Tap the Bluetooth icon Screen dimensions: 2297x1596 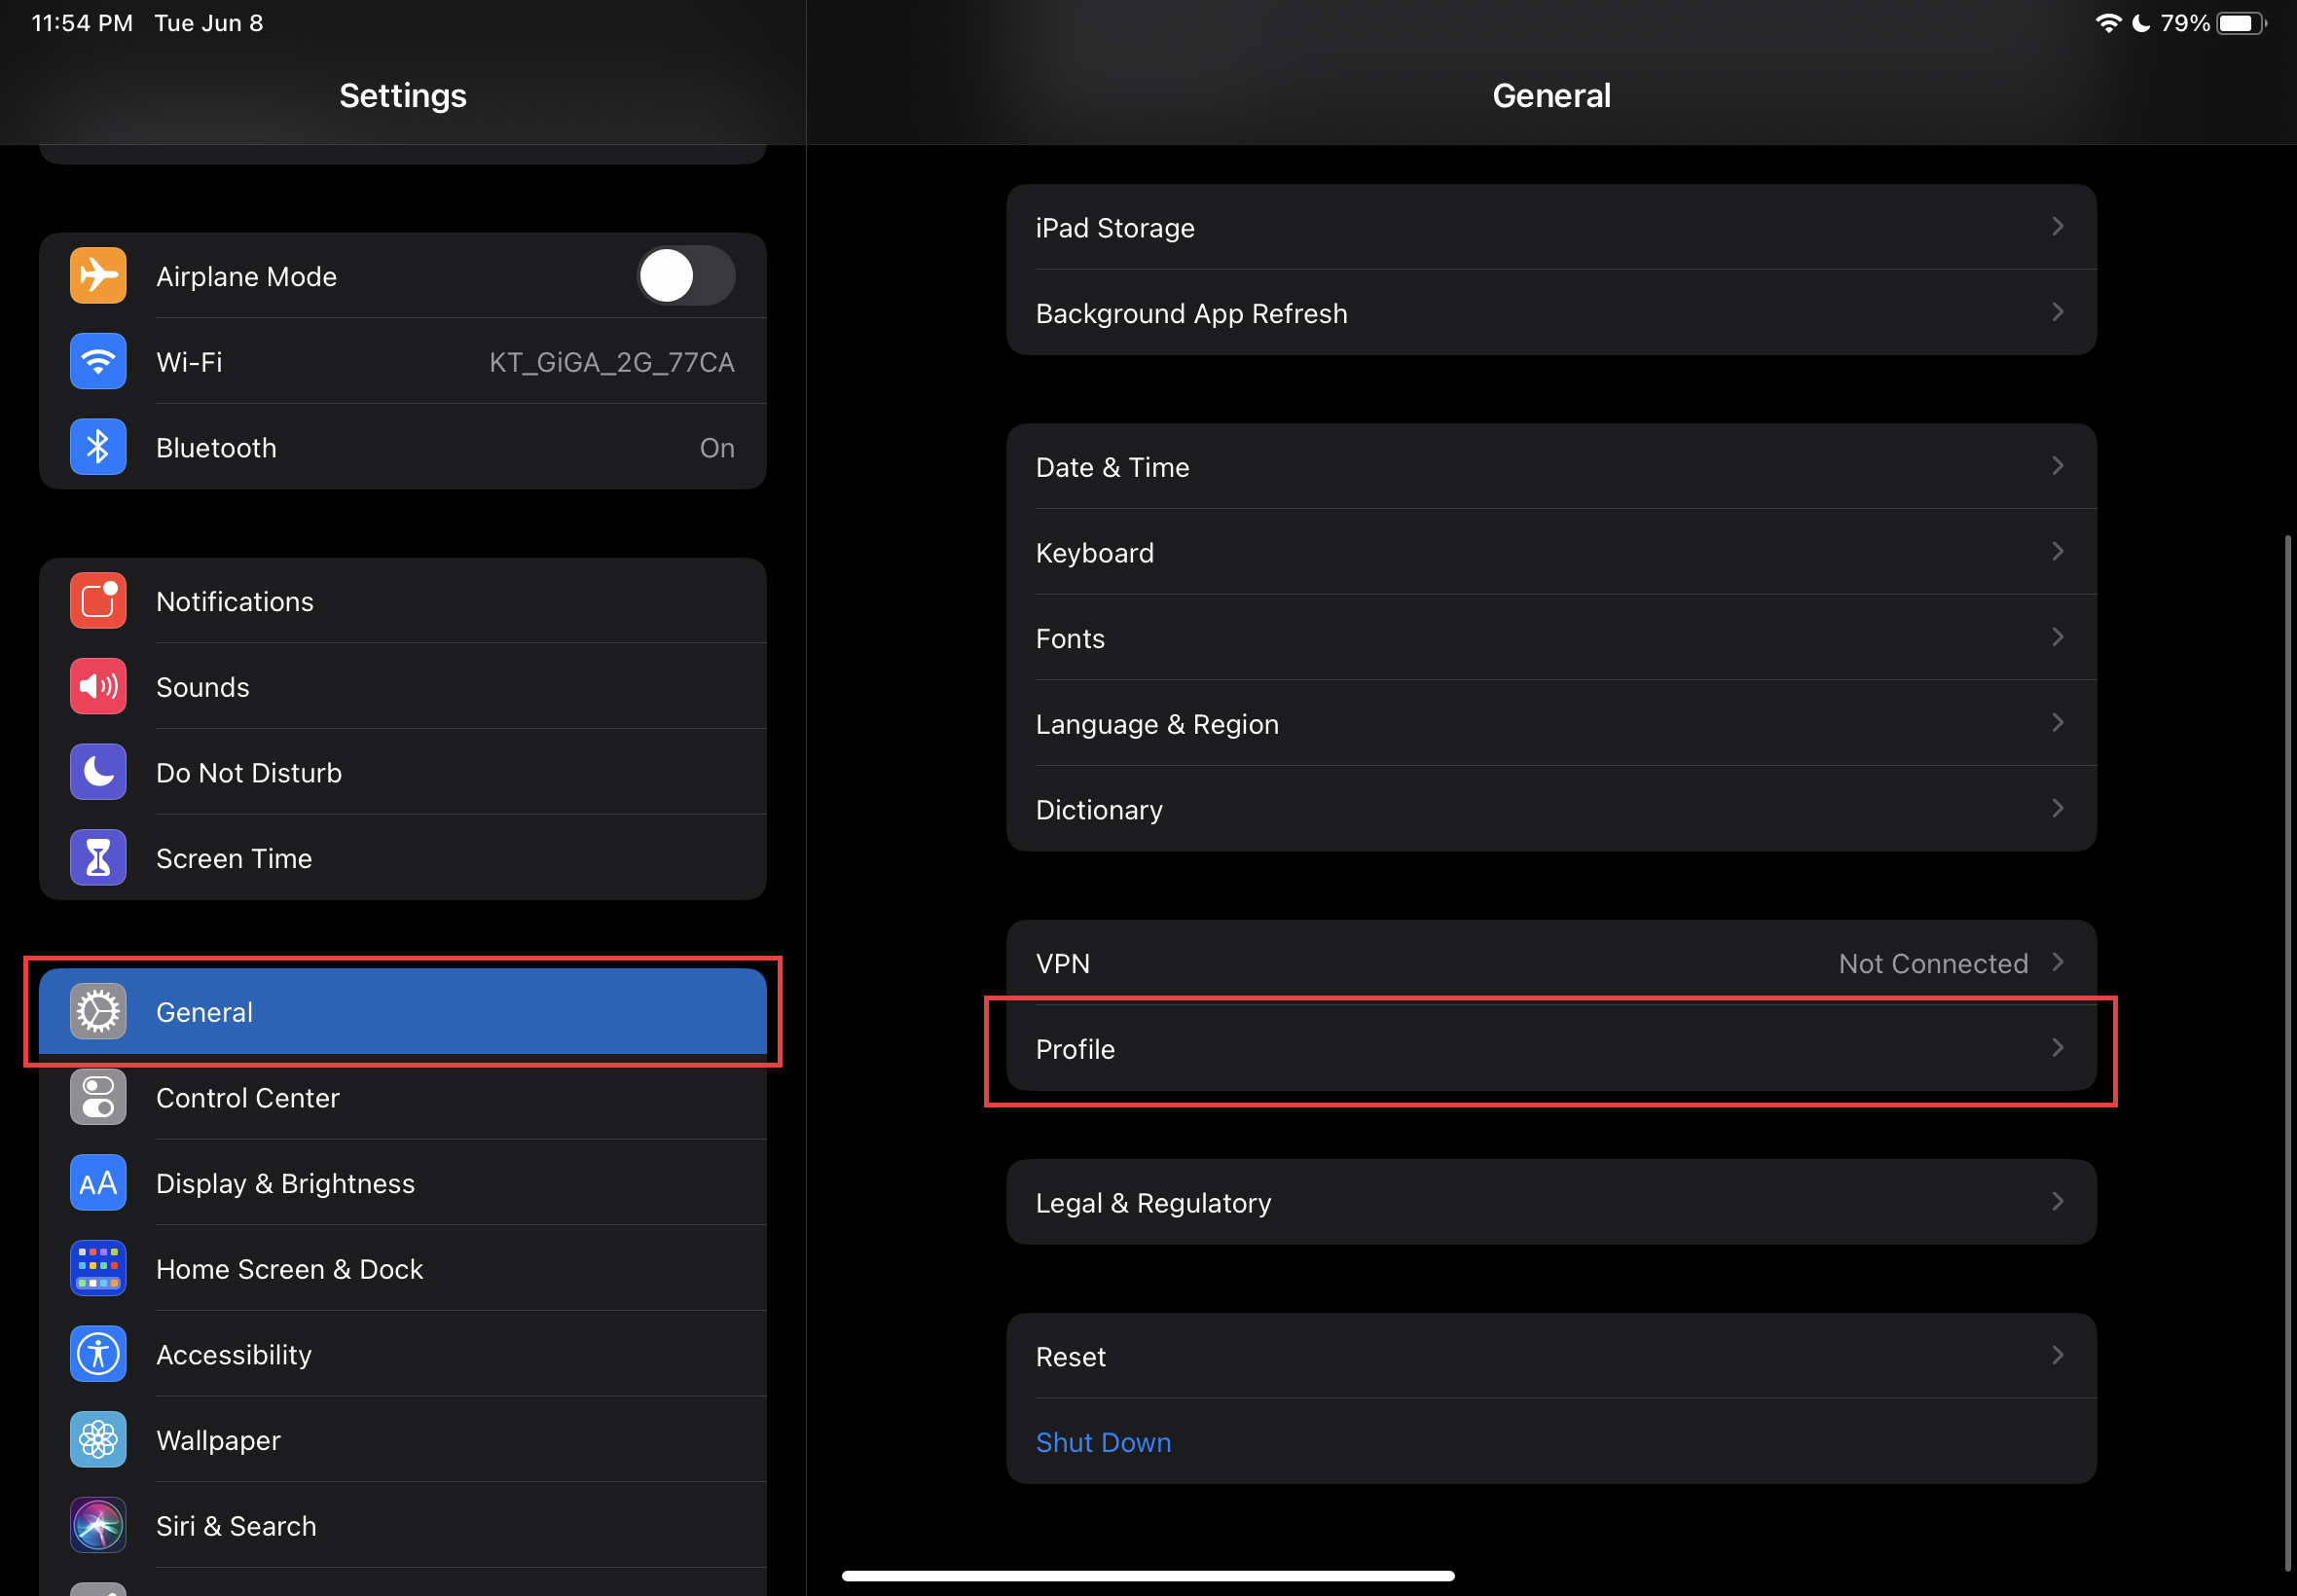98,447
